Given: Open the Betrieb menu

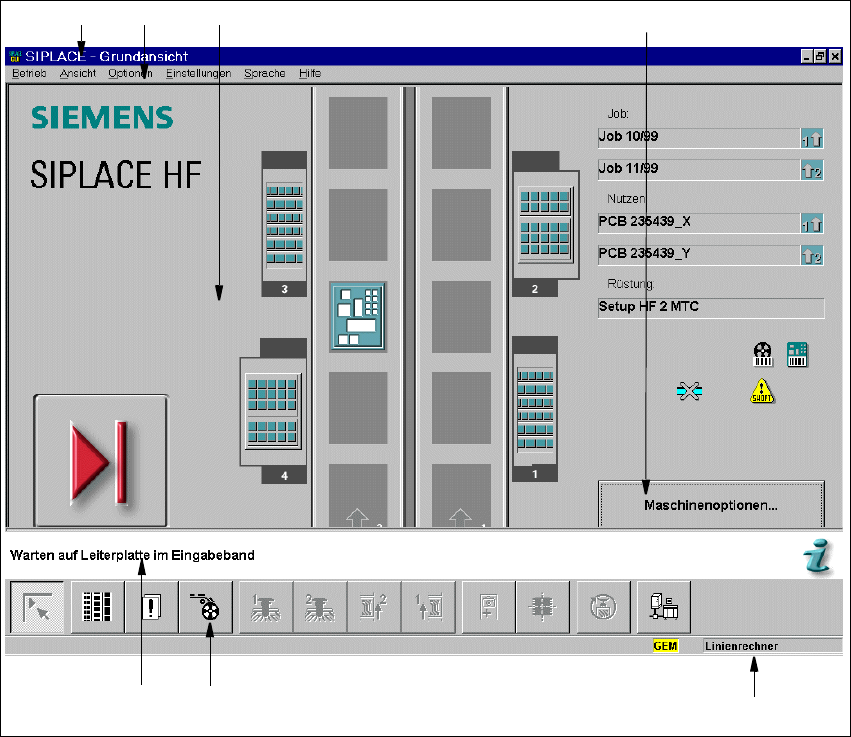Looking at the screenshot, I should (29, 73).
